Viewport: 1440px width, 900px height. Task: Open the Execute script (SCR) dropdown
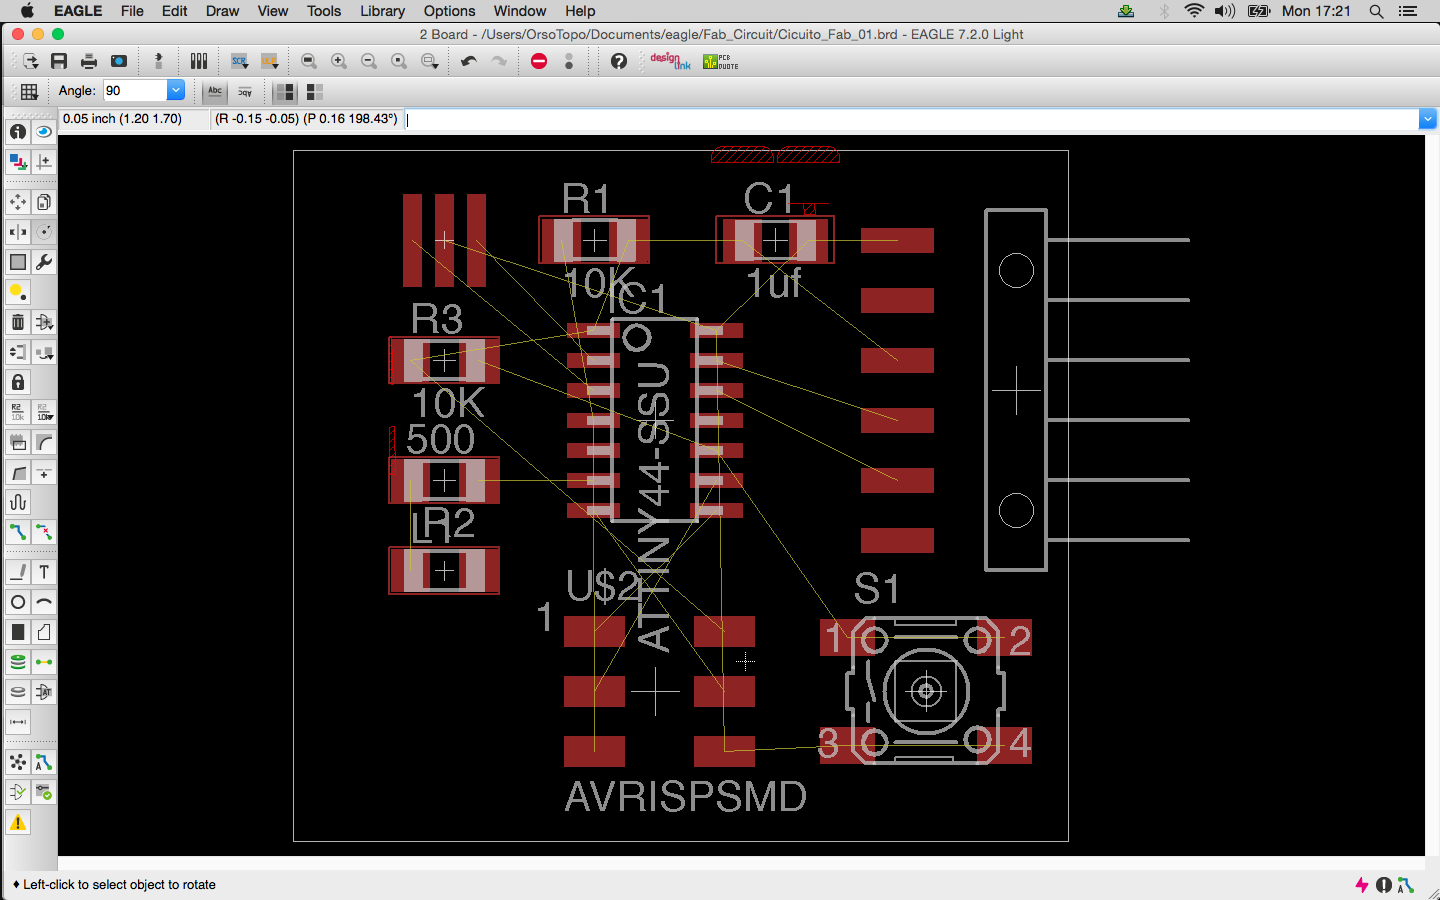(239, 61)
